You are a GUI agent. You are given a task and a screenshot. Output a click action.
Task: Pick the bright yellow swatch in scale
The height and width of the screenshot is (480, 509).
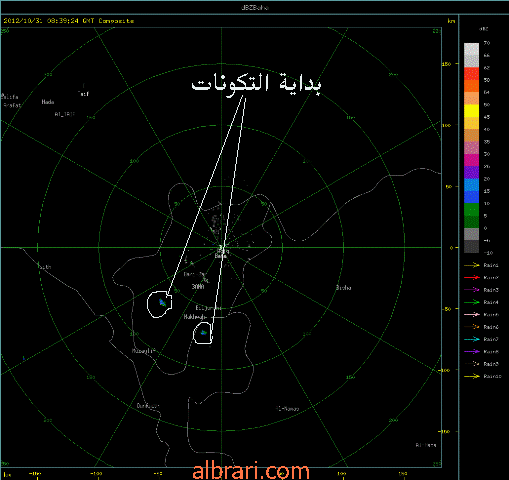click(x=471, y=111)
